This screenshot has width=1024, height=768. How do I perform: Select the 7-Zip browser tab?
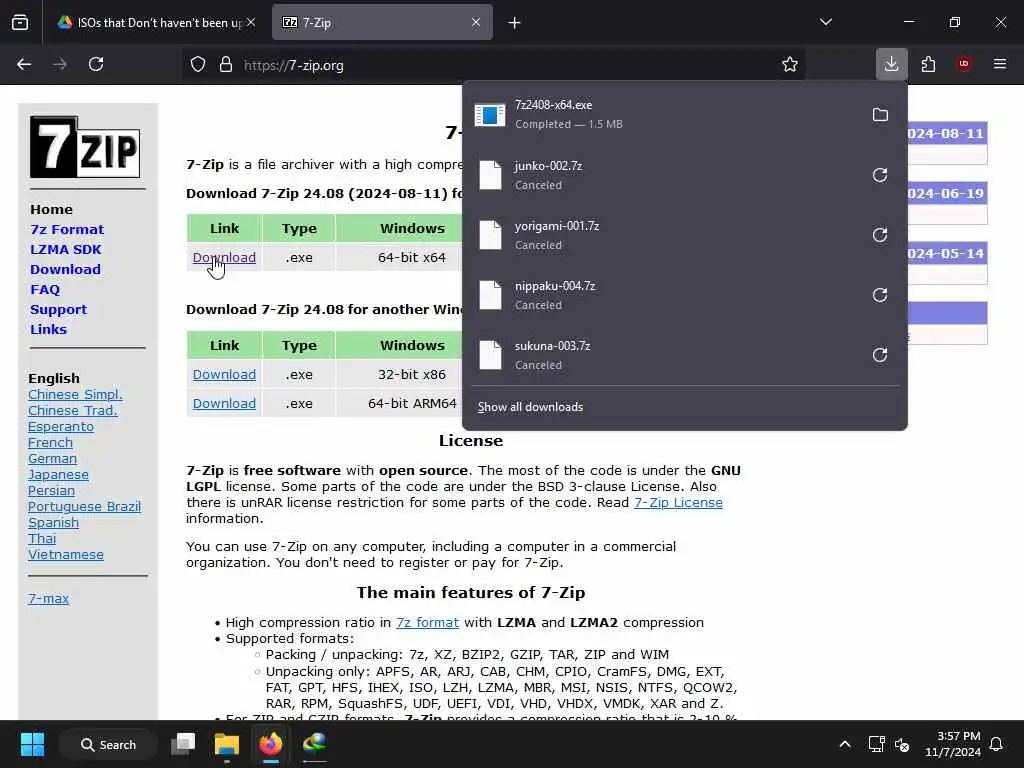pyautogui.click(x=382, y=23)
